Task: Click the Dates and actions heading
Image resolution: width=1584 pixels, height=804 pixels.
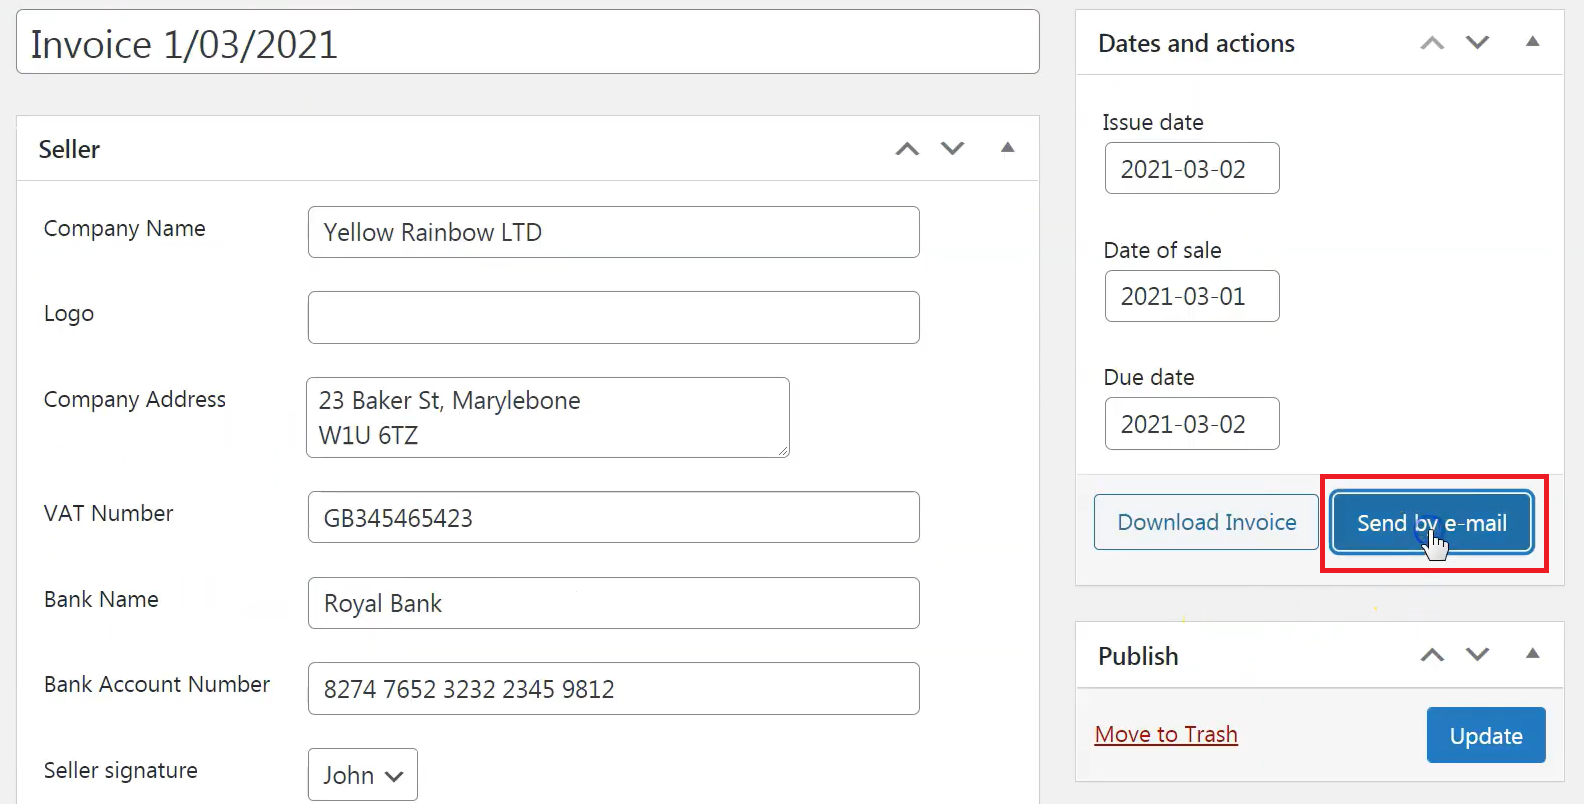Action: (x=1196, y=43)
